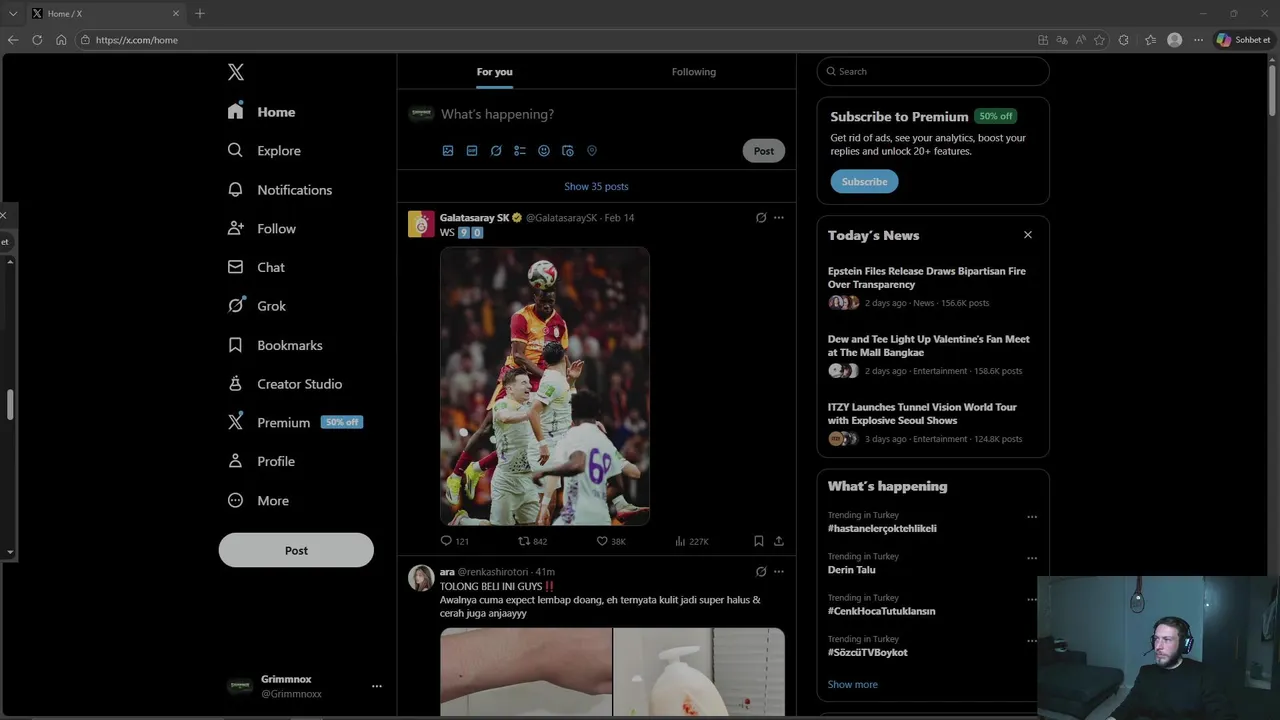Open Explore in sidebar

[x=264, y=150]
